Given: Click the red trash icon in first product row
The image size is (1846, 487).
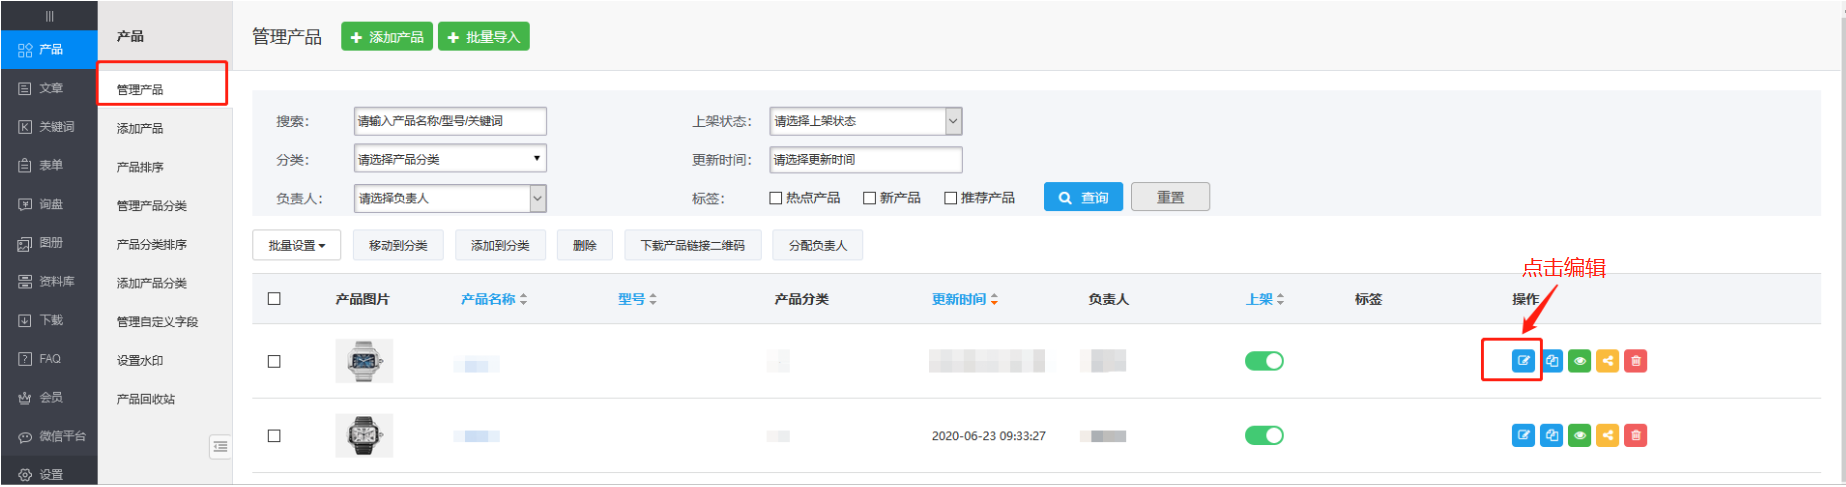Looking at the screenshot, I should [x=1636, y=361].
